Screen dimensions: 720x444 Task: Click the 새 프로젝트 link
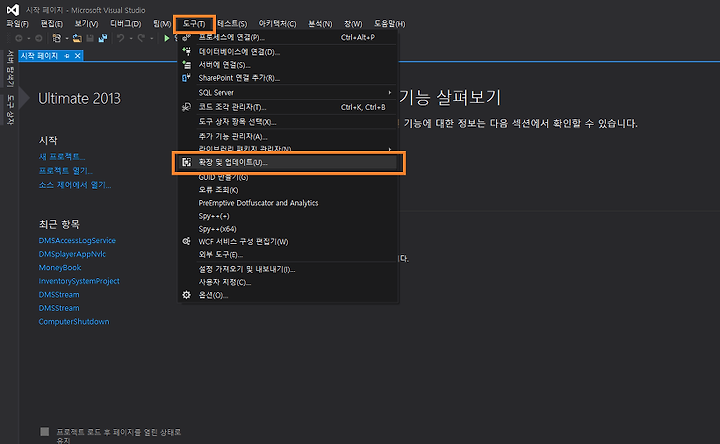point(62,157)
